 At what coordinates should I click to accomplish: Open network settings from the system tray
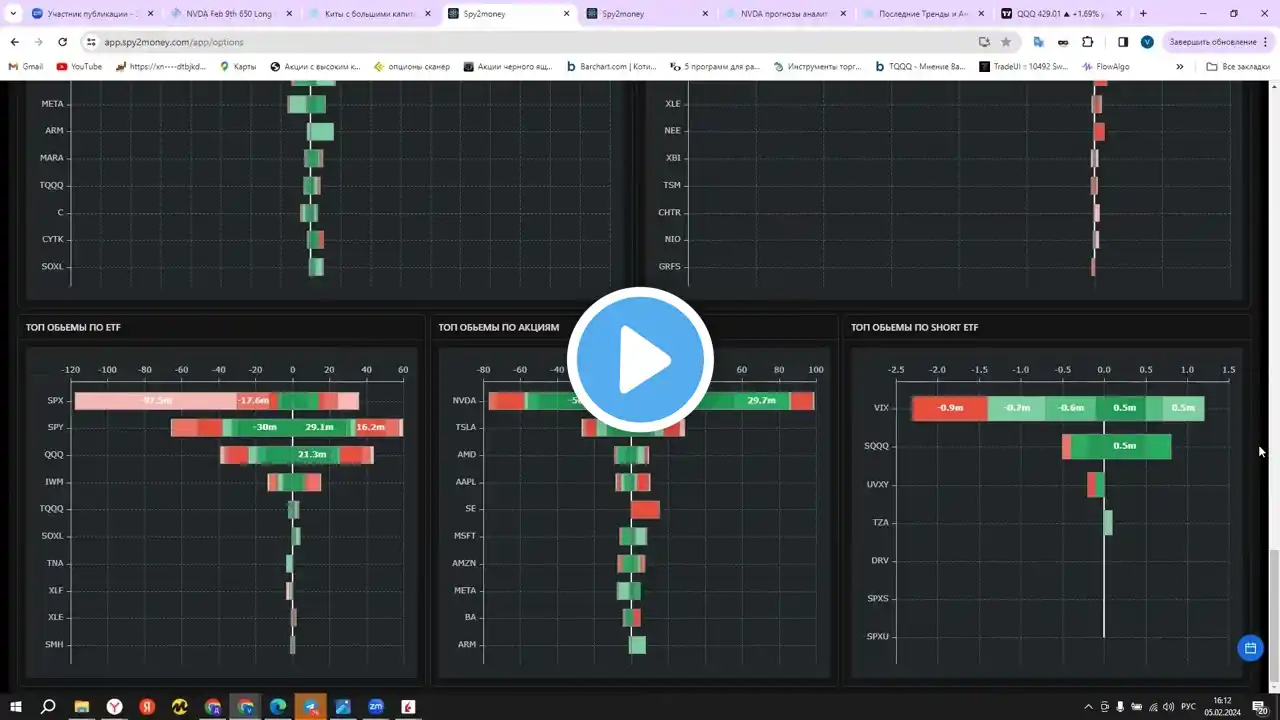pyautogui.click(x=1152, y=707)
